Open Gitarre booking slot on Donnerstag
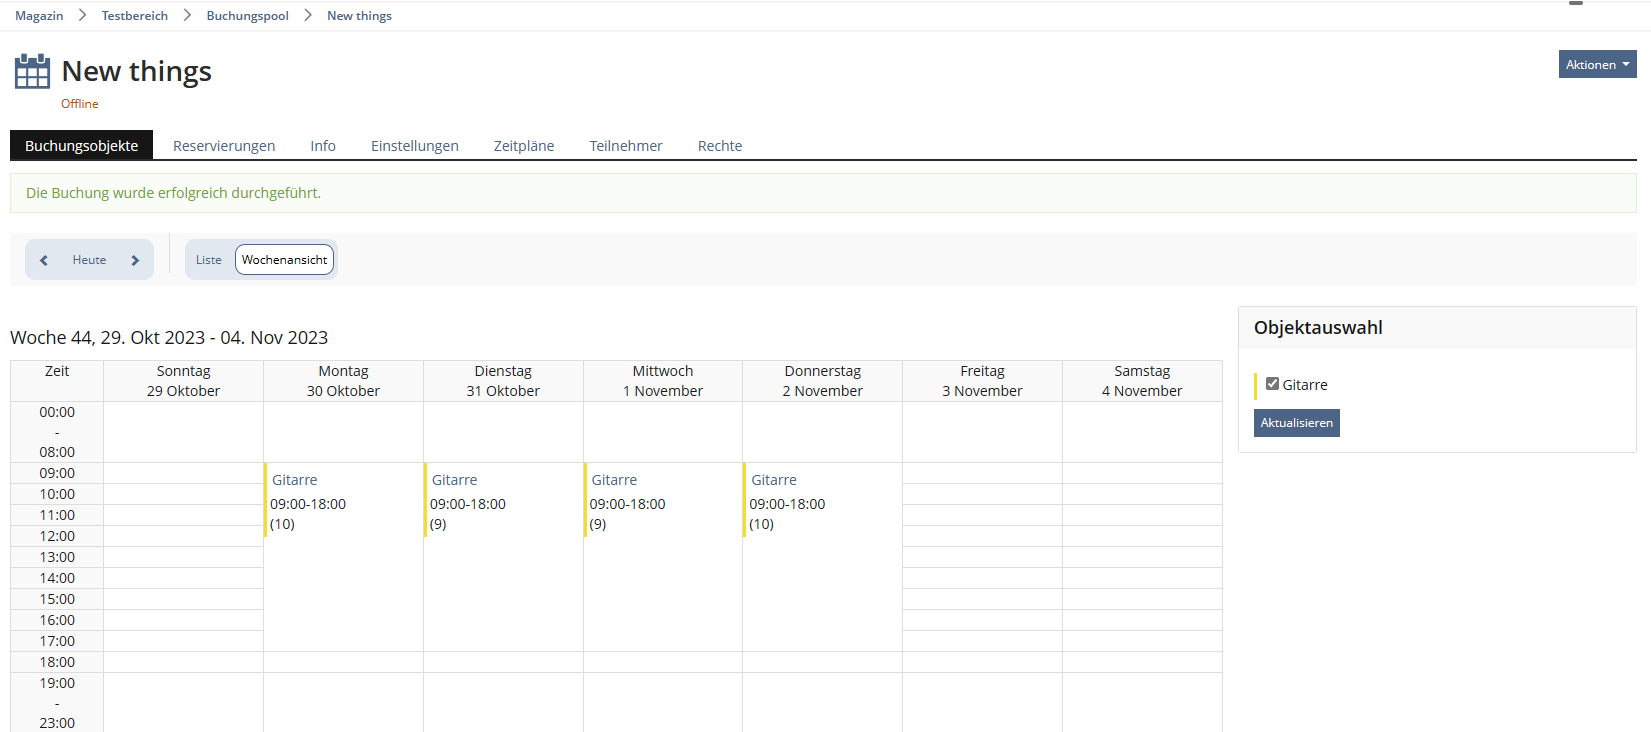Screen dimensions: 1651x732 click(774, 480)
